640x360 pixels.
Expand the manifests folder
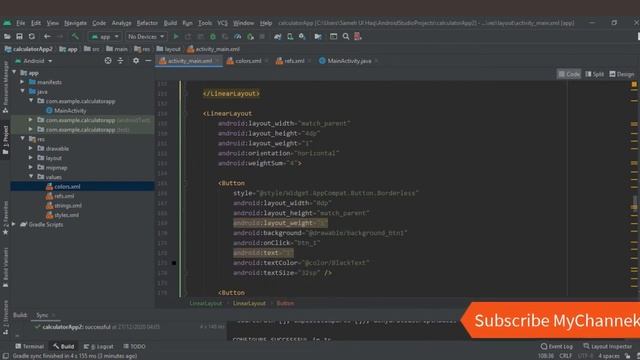pyautogui.click(x=22, y=82)
